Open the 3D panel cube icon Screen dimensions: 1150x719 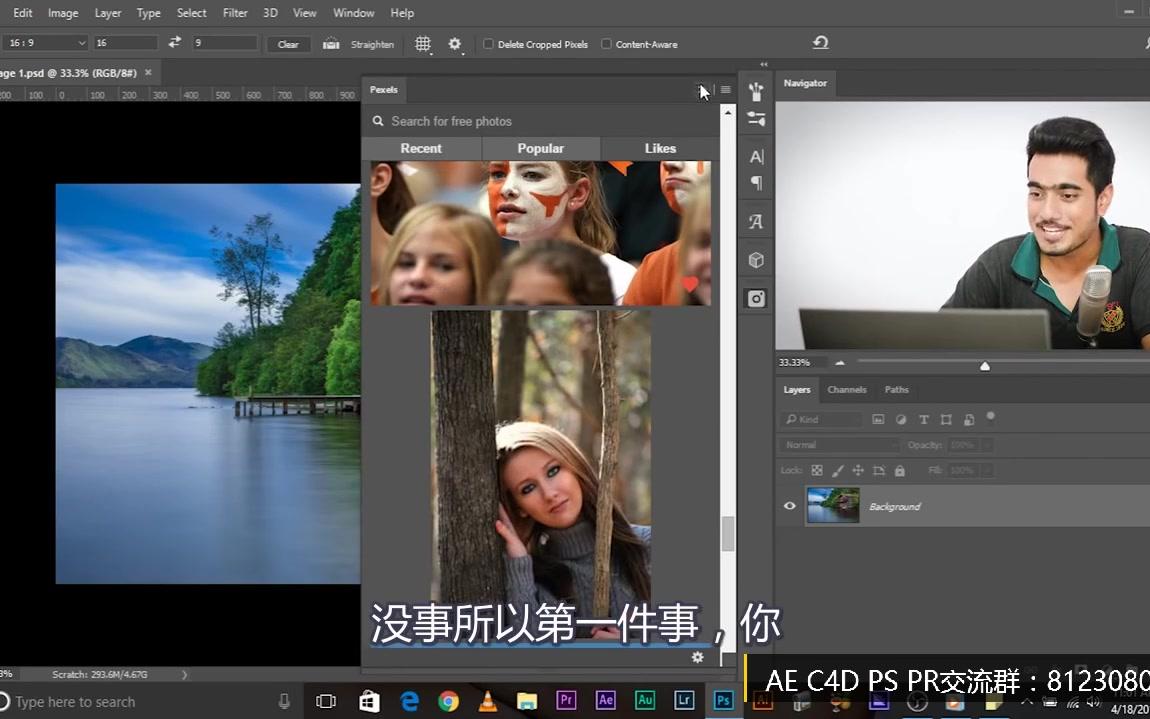tap(756, 259)
